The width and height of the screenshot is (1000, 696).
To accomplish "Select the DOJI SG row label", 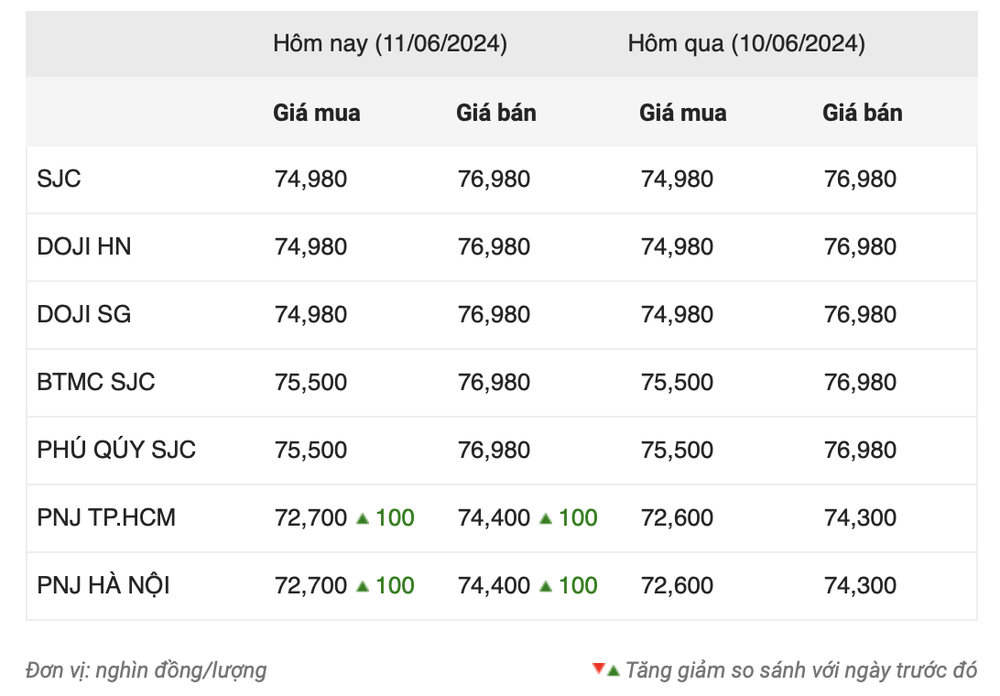I will pyautogui.click(x=84, y=314).
